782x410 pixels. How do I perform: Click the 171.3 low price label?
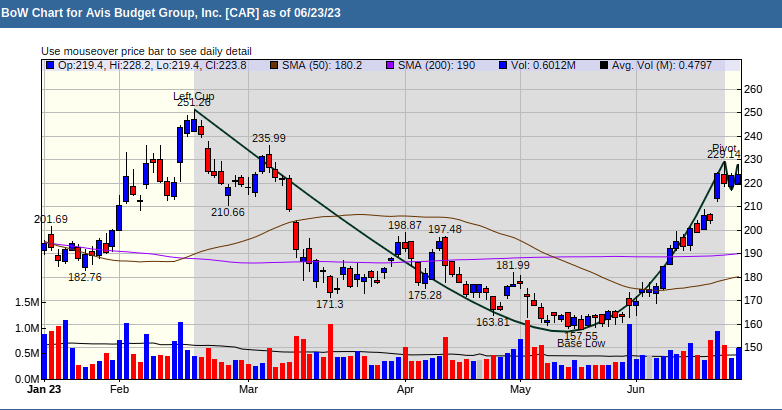tap(330, 304)
